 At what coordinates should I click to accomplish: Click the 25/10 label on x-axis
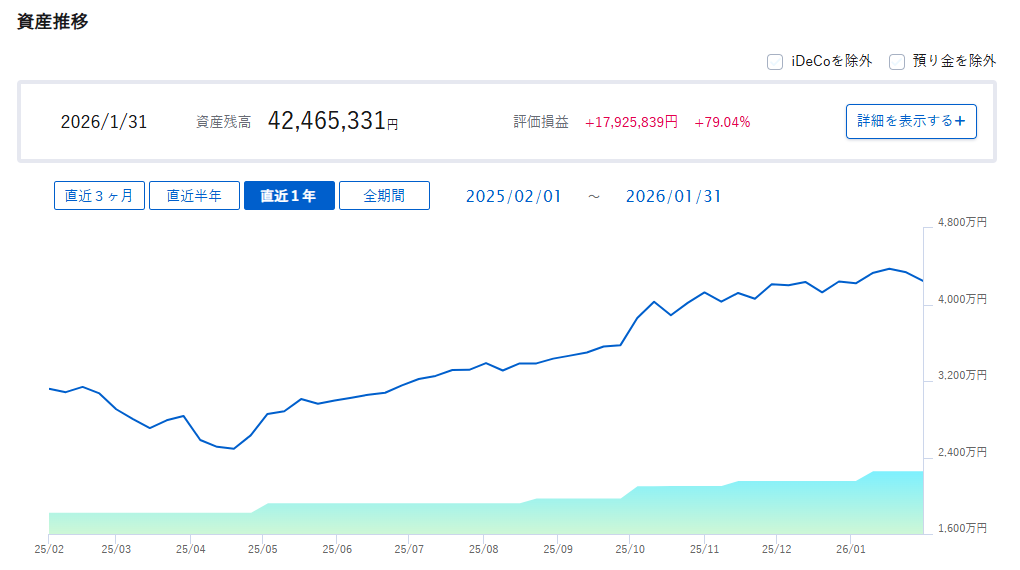(x=629, y=549)
